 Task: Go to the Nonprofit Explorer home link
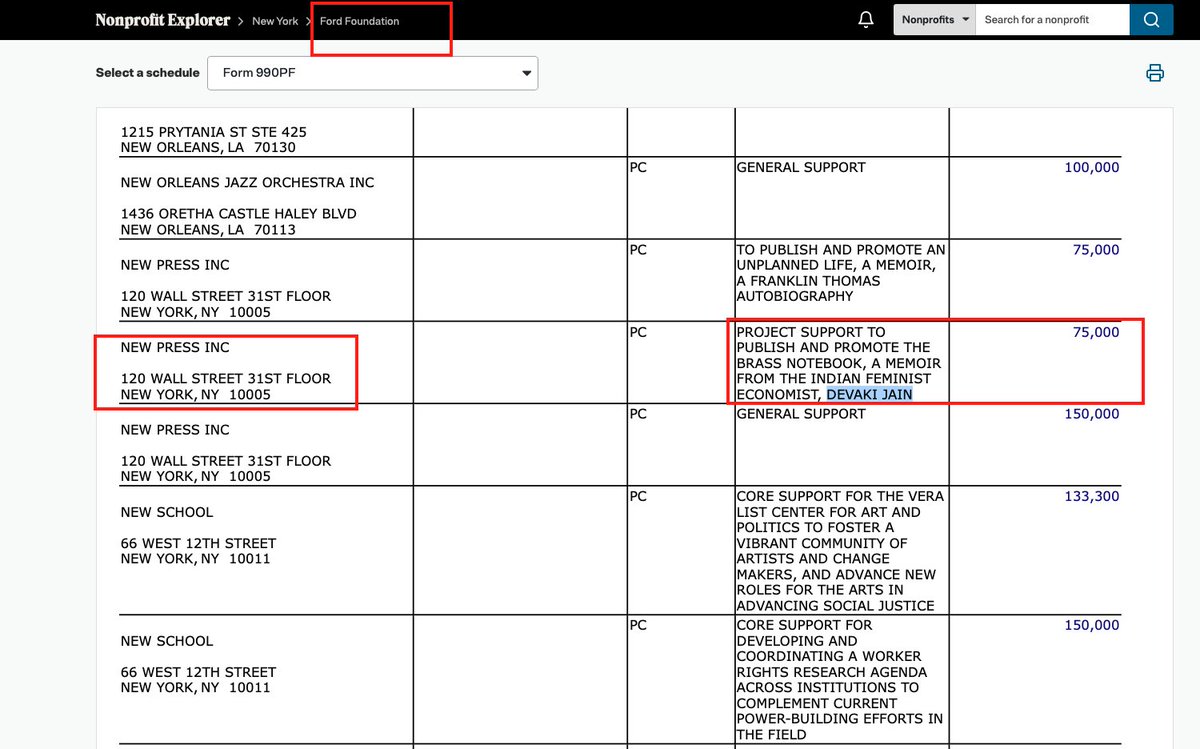tap(163, 20)
